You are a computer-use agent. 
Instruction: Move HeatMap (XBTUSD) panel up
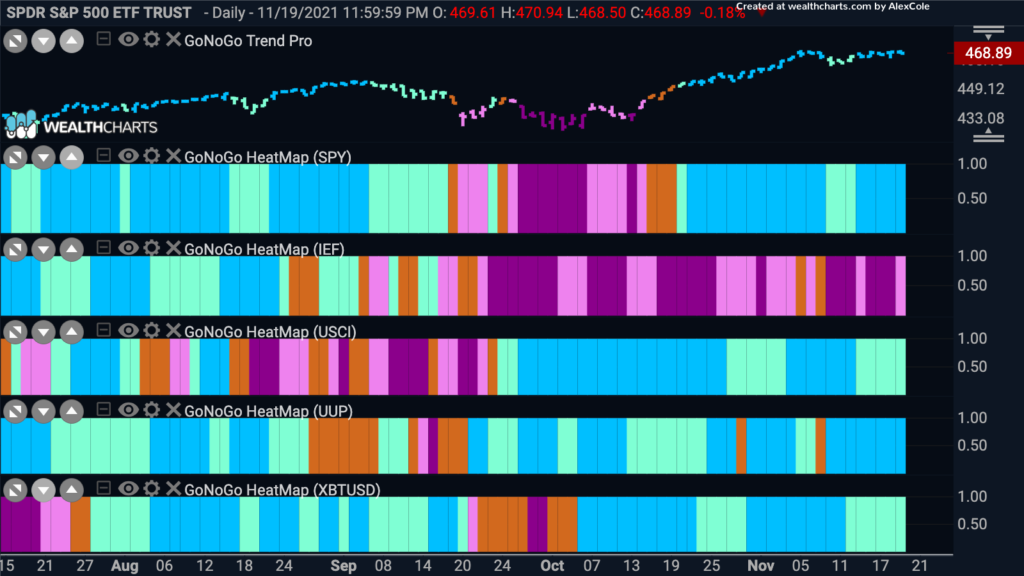pos(71,490)
